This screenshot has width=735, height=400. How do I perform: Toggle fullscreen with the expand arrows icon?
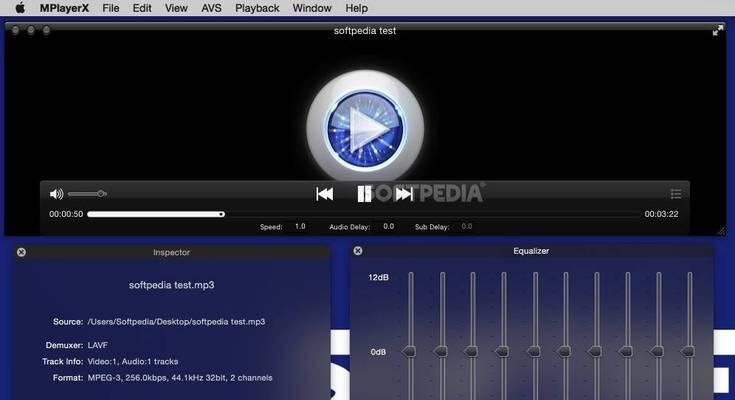click(x=718, y=31)
